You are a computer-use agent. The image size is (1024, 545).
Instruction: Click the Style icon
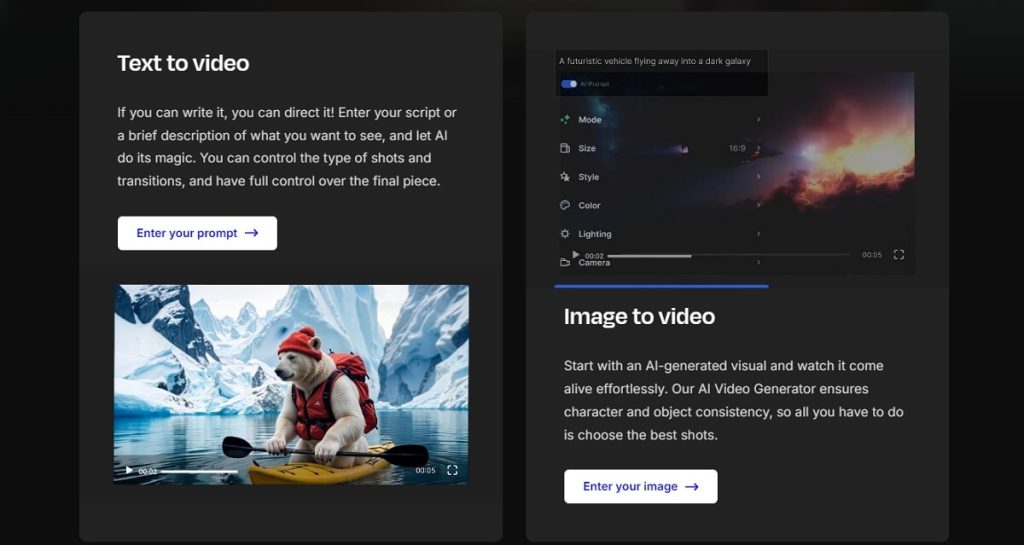click(565, 177)
